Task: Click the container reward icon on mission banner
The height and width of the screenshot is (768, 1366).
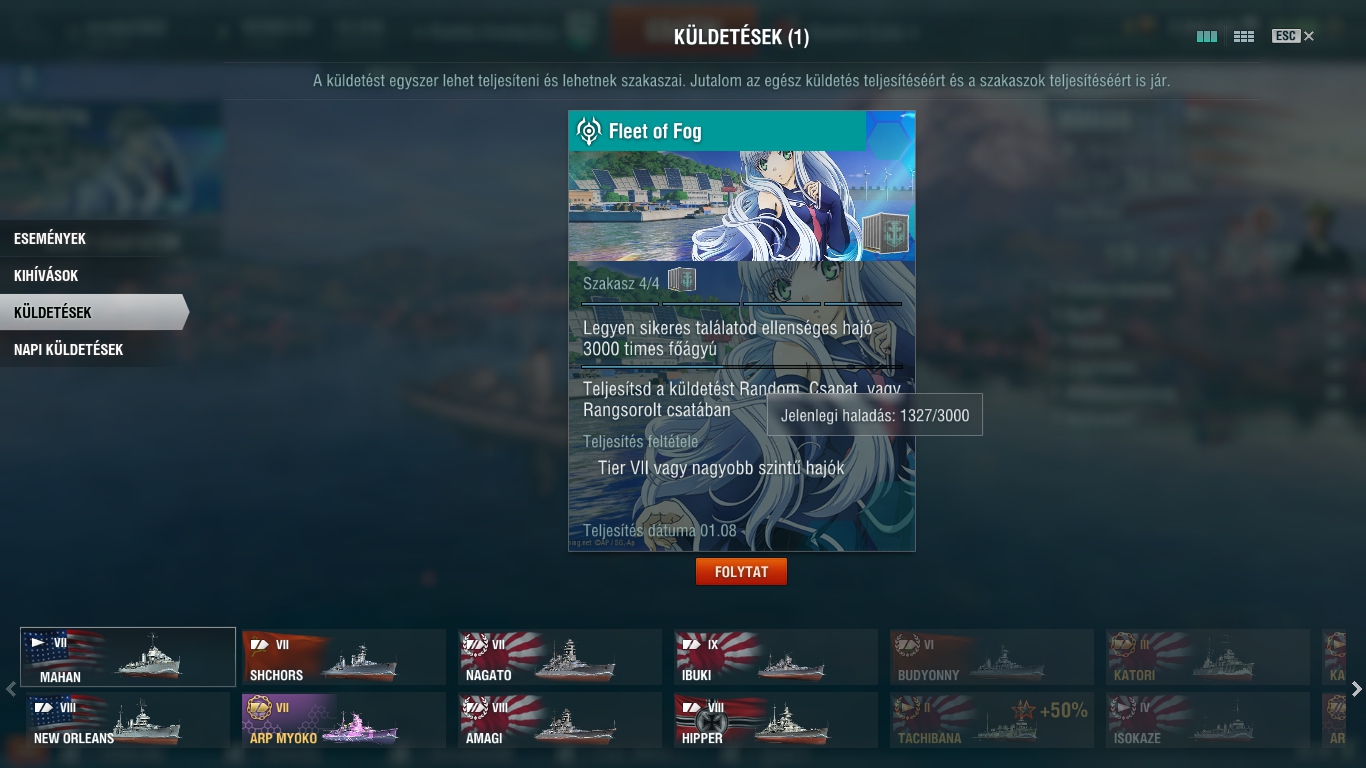Action: click(x=885, y=233)
